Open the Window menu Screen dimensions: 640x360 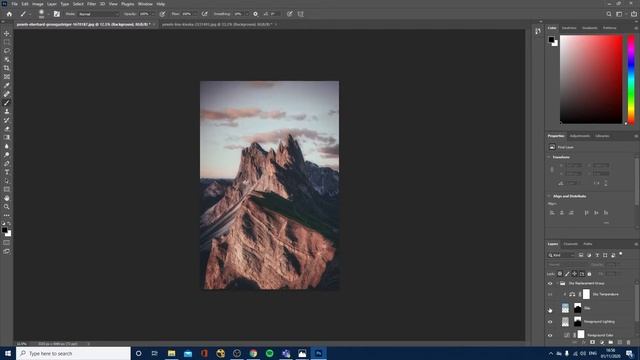(145, 4)
